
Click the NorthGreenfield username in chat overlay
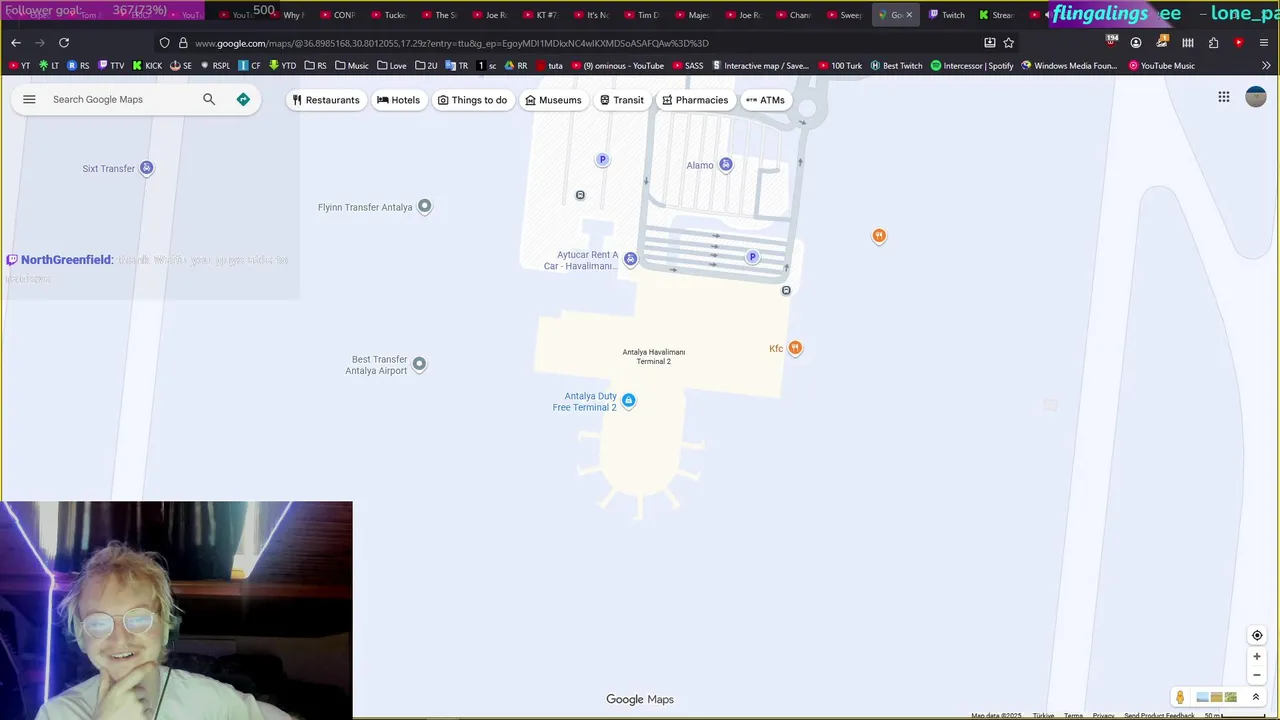coord(66,260)
